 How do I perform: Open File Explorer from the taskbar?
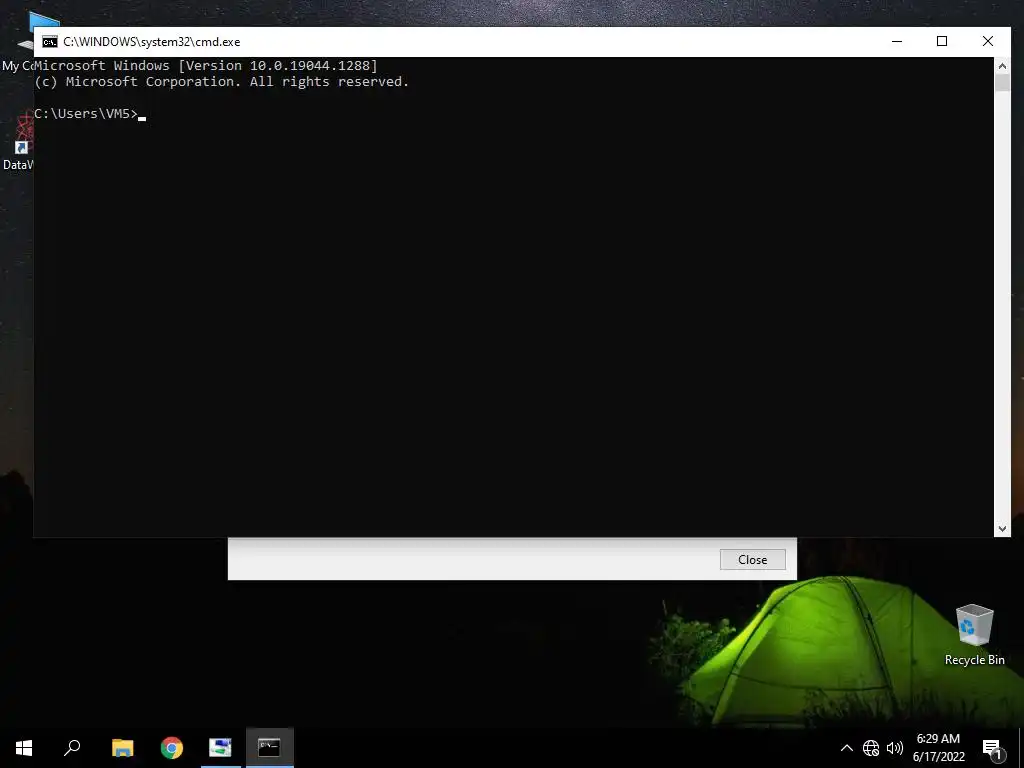122,748
